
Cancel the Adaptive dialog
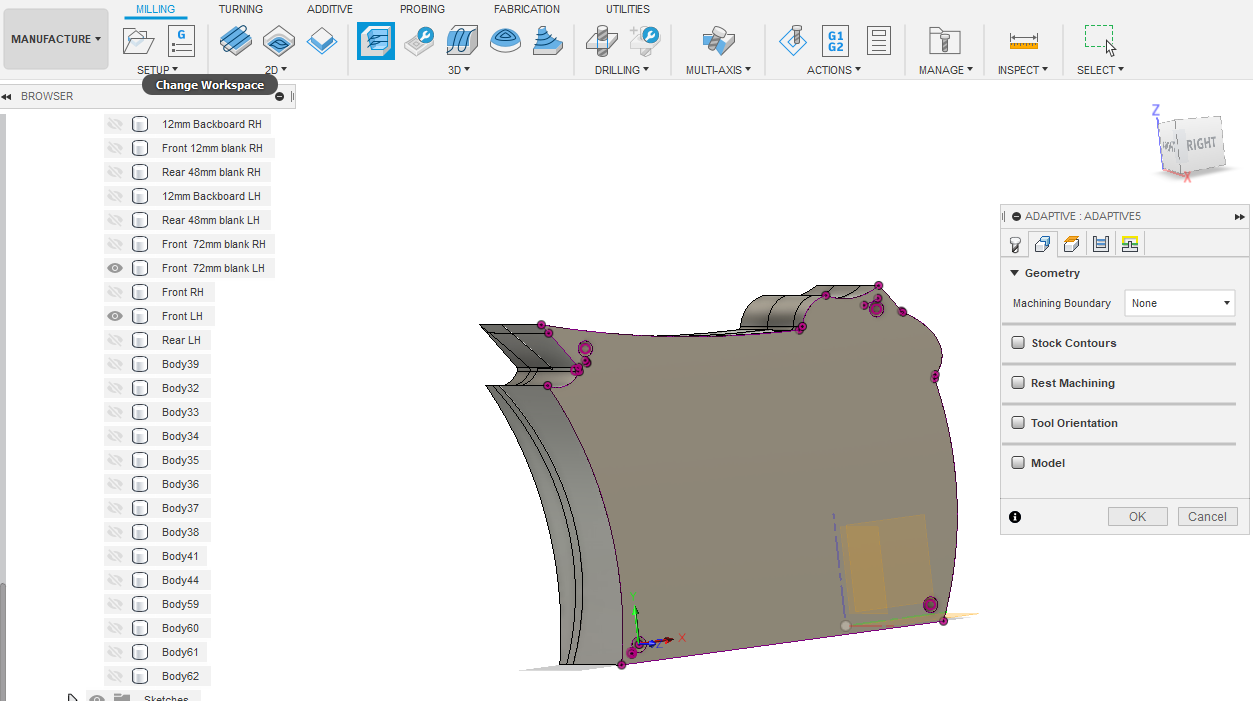[1208, 517]
